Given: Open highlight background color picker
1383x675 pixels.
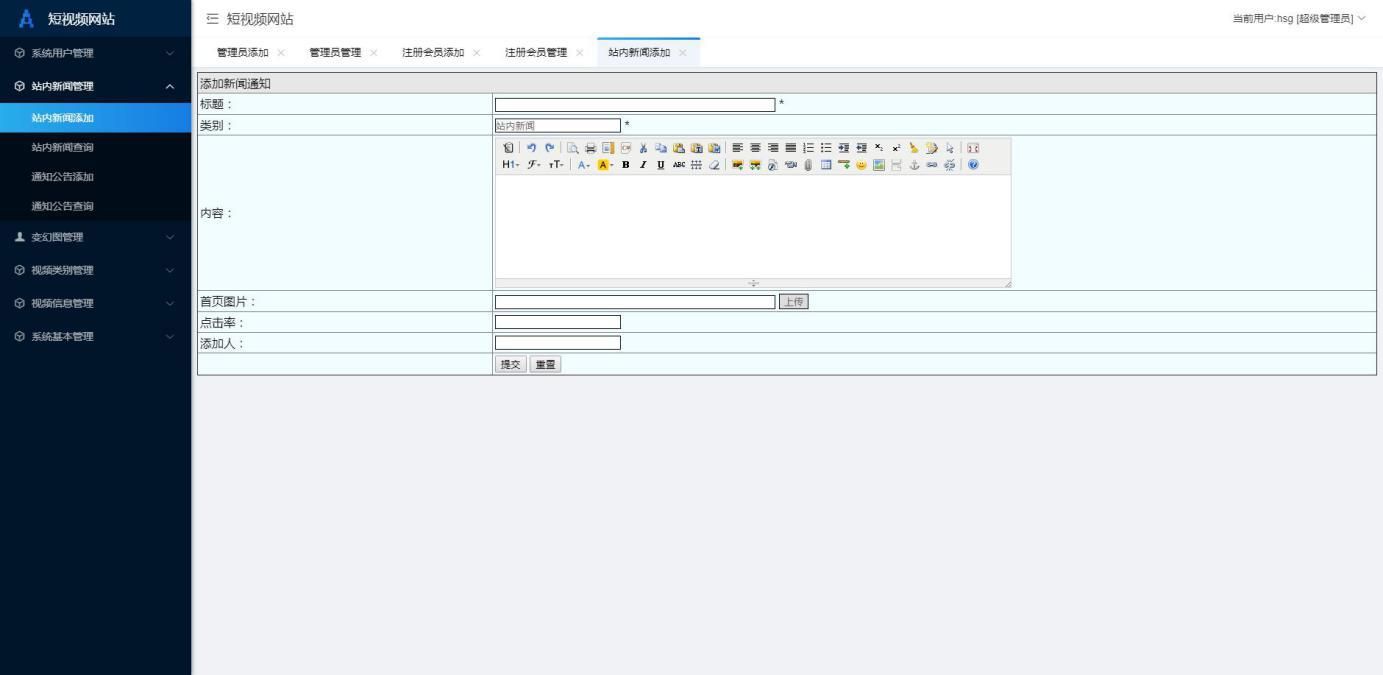Looking at the screenshot, I should 605,164.
